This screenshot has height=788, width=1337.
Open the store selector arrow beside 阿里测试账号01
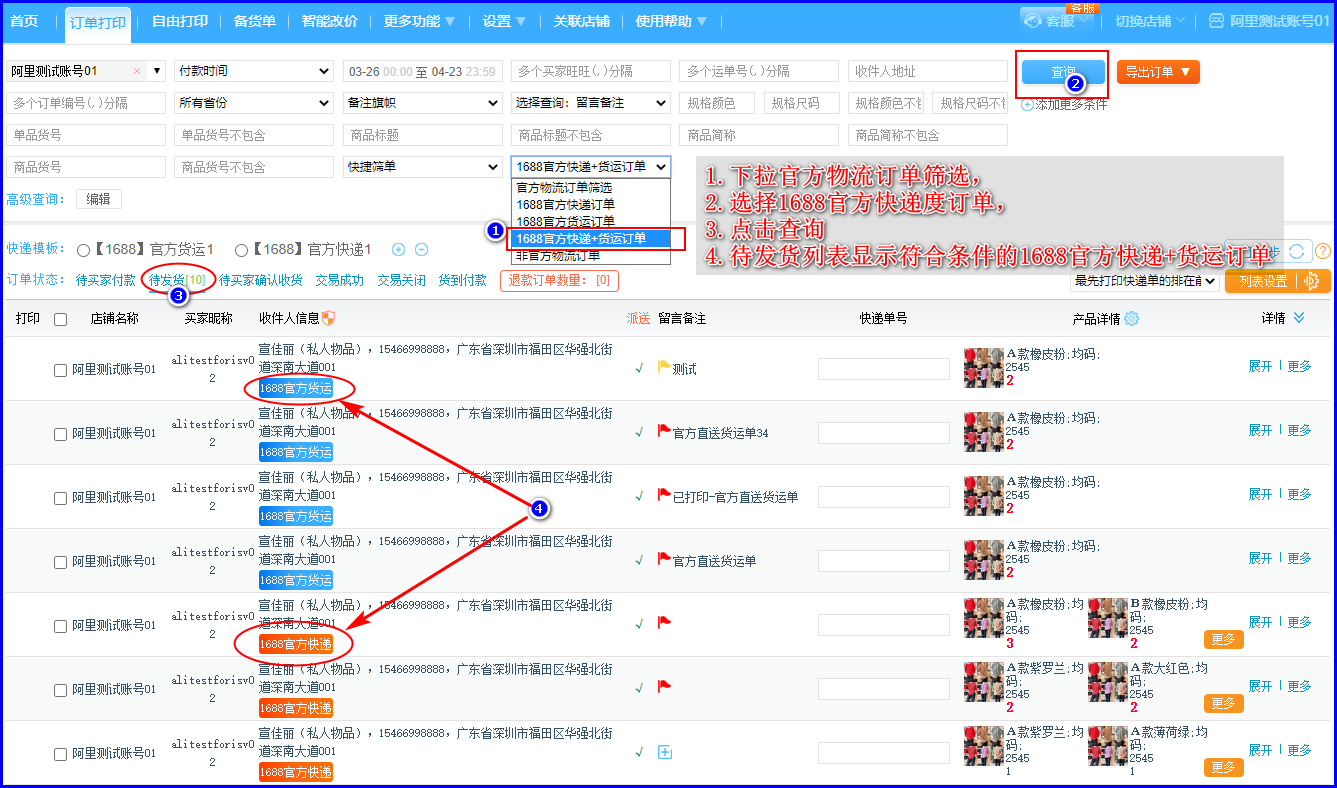click(156, 71)
